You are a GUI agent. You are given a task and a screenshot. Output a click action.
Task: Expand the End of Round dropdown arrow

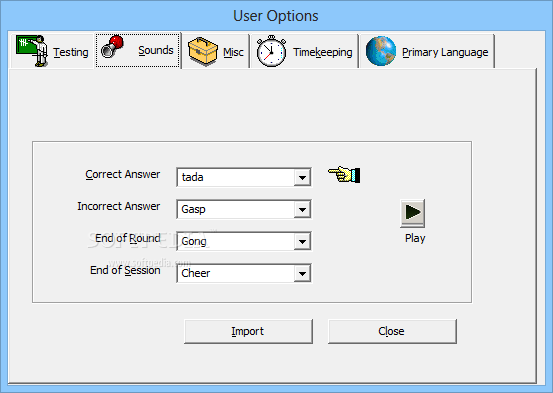click(302, 242)
